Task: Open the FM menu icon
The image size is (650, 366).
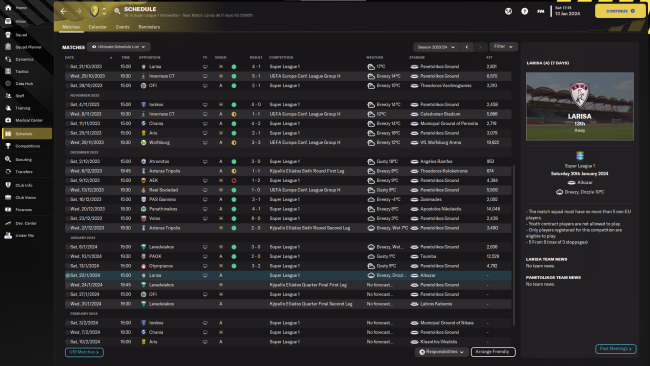Action: tap(541, 11)
